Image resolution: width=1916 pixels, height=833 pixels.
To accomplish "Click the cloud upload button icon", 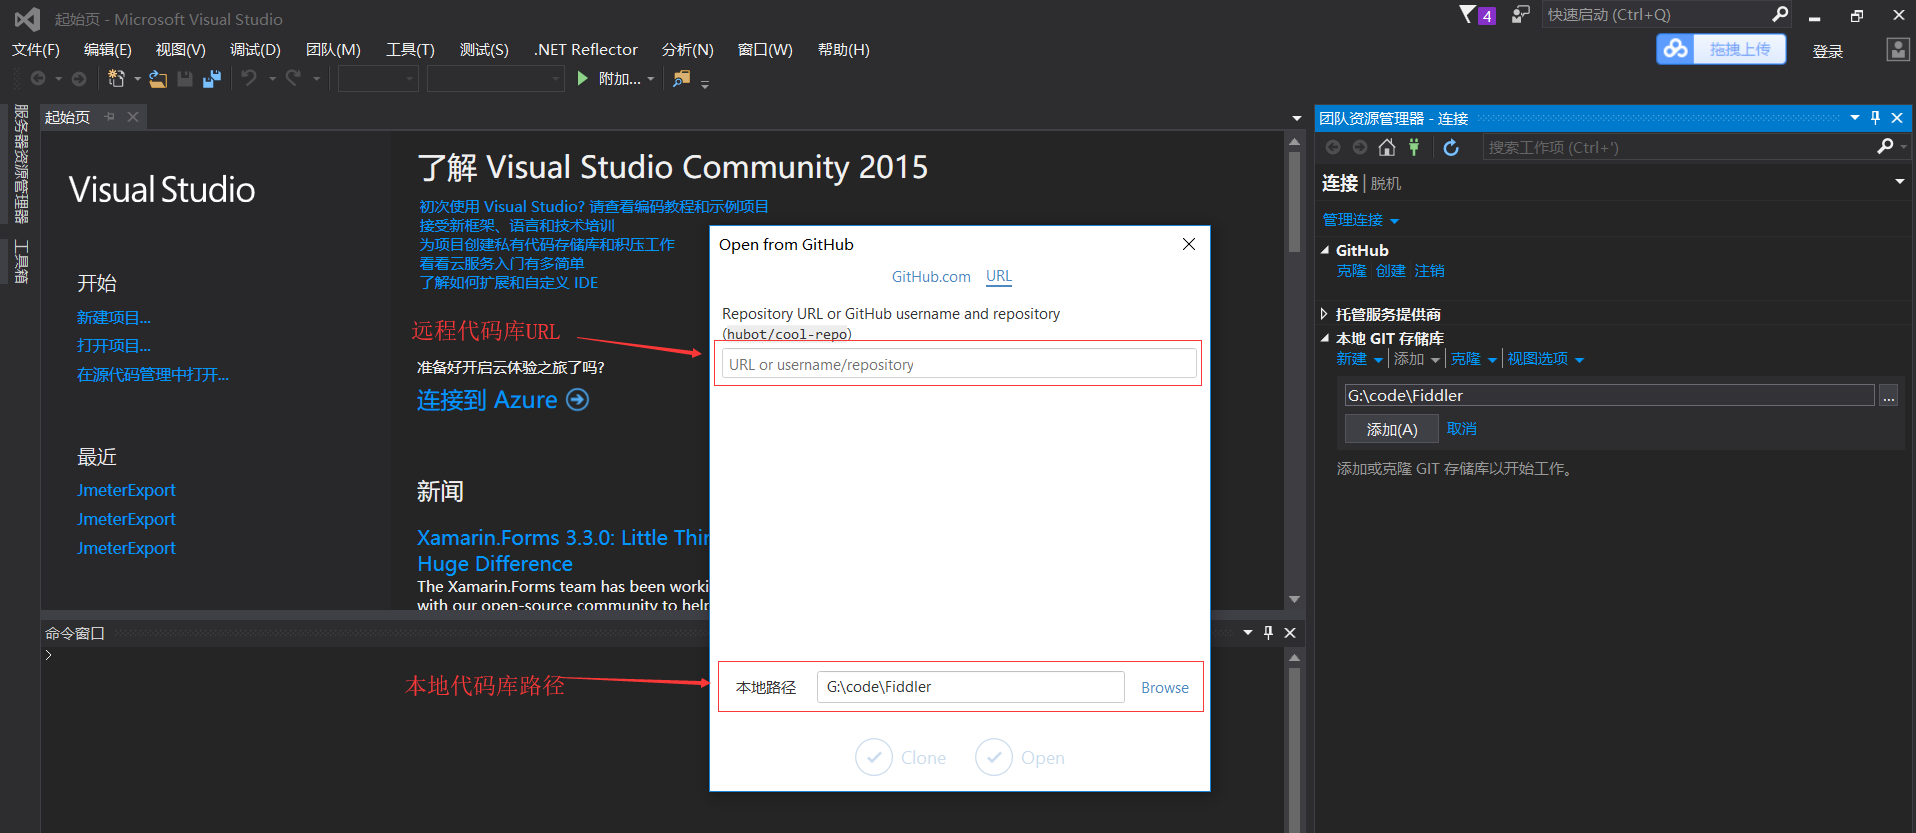I will pos(1676,49).
